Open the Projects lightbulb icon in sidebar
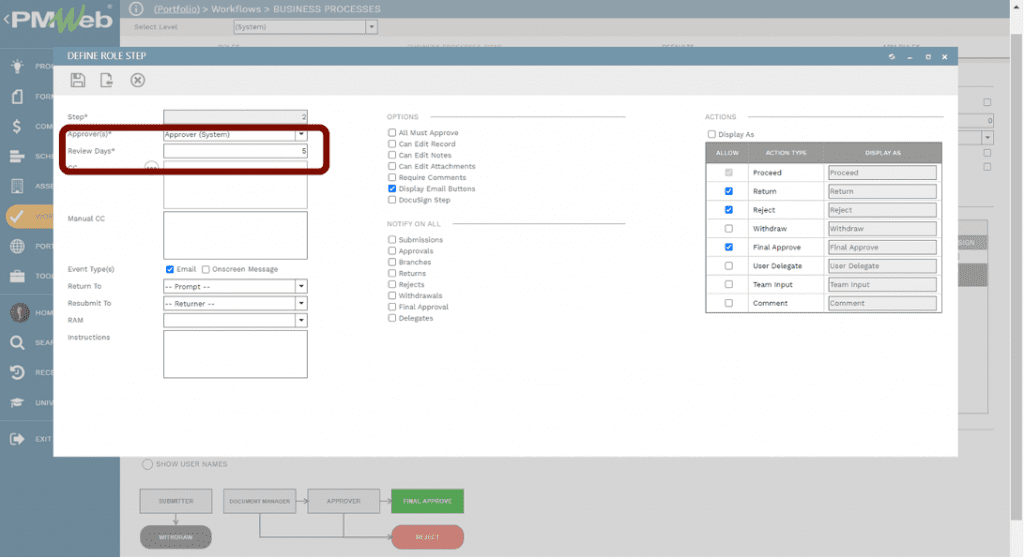The image size is (1024, 558). point(17,65)
